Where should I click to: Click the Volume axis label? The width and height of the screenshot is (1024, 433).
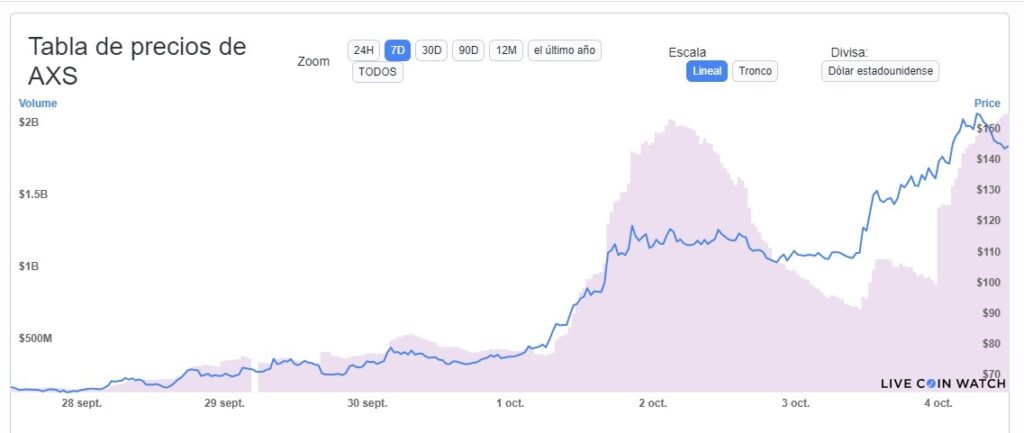[x=38, y=103]
